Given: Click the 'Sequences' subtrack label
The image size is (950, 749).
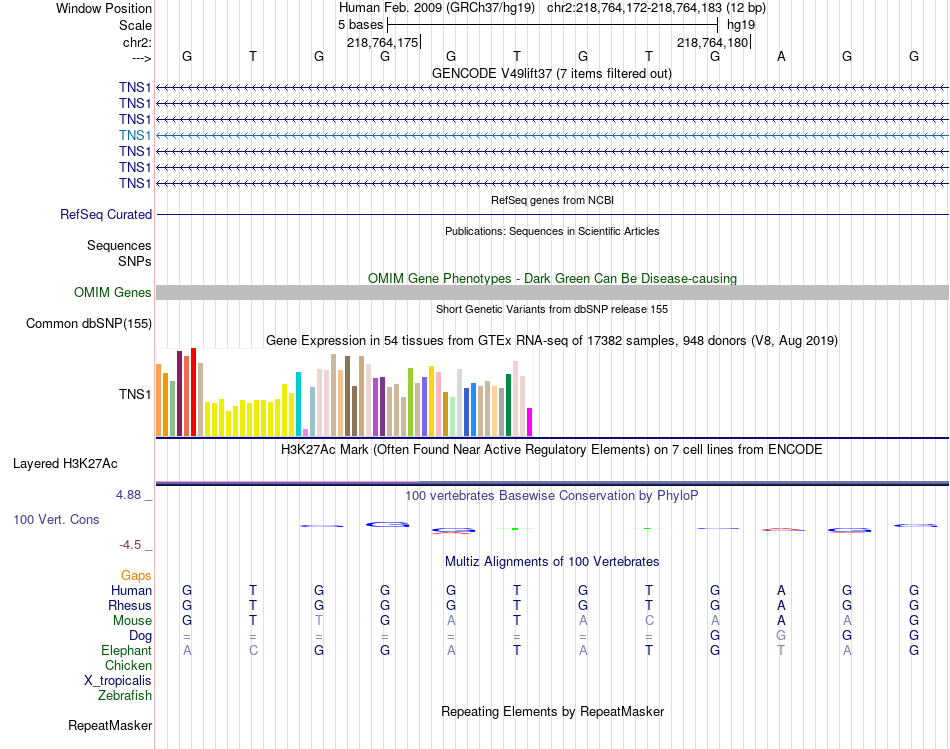Looking at the screenshot, I should coord(119,245).
